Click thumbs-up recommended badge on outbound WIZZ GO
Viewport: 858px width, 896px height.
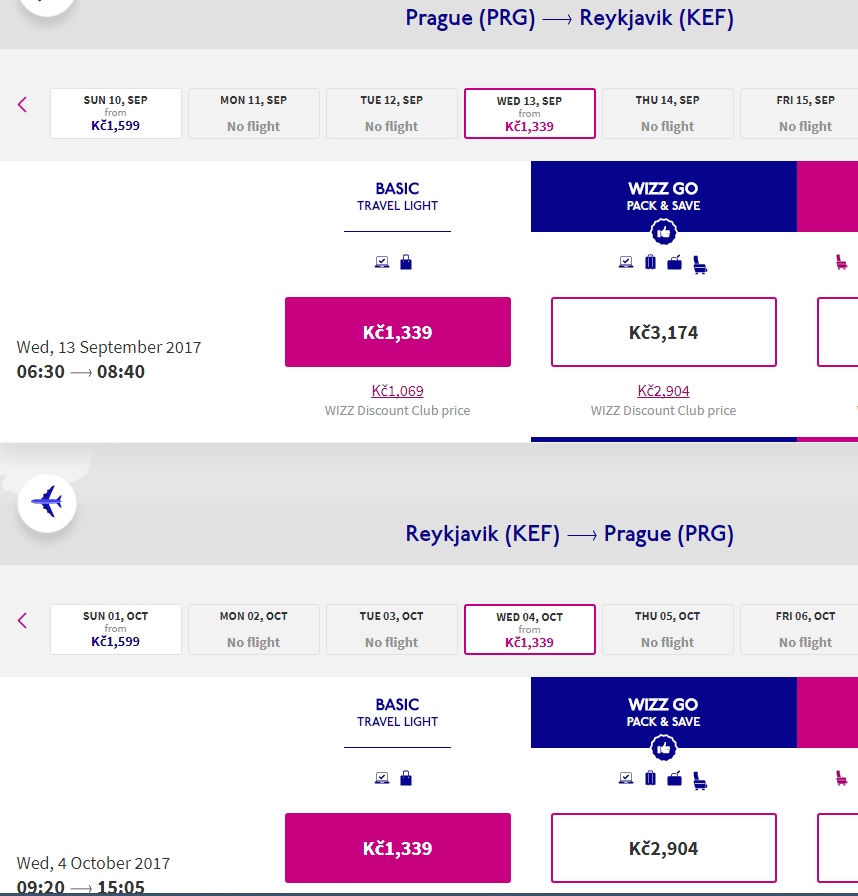[x=664, y=232]
